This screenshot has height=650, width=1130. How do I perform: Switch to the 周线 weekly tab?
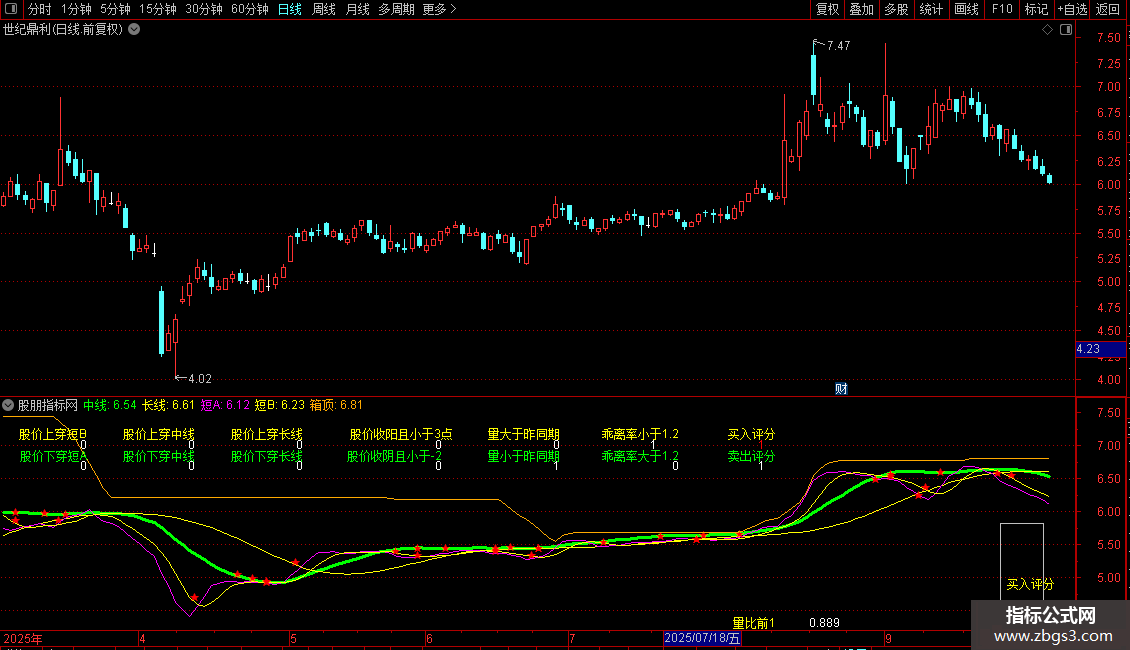tap(323, 10)
